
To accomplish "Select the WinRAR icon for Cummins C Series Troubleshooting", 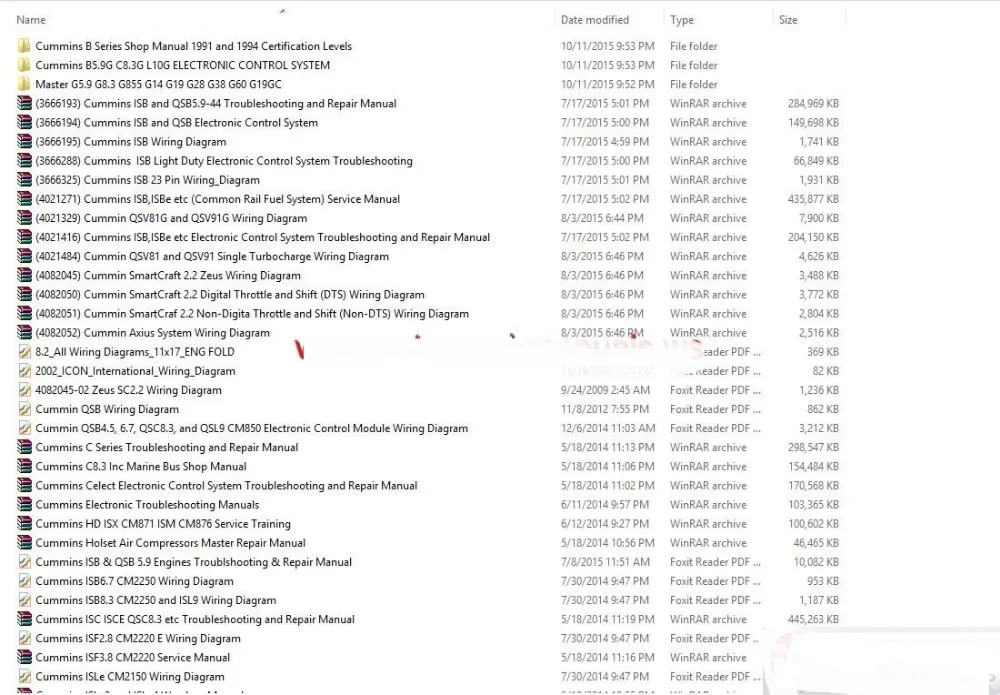I will point(24,448).
